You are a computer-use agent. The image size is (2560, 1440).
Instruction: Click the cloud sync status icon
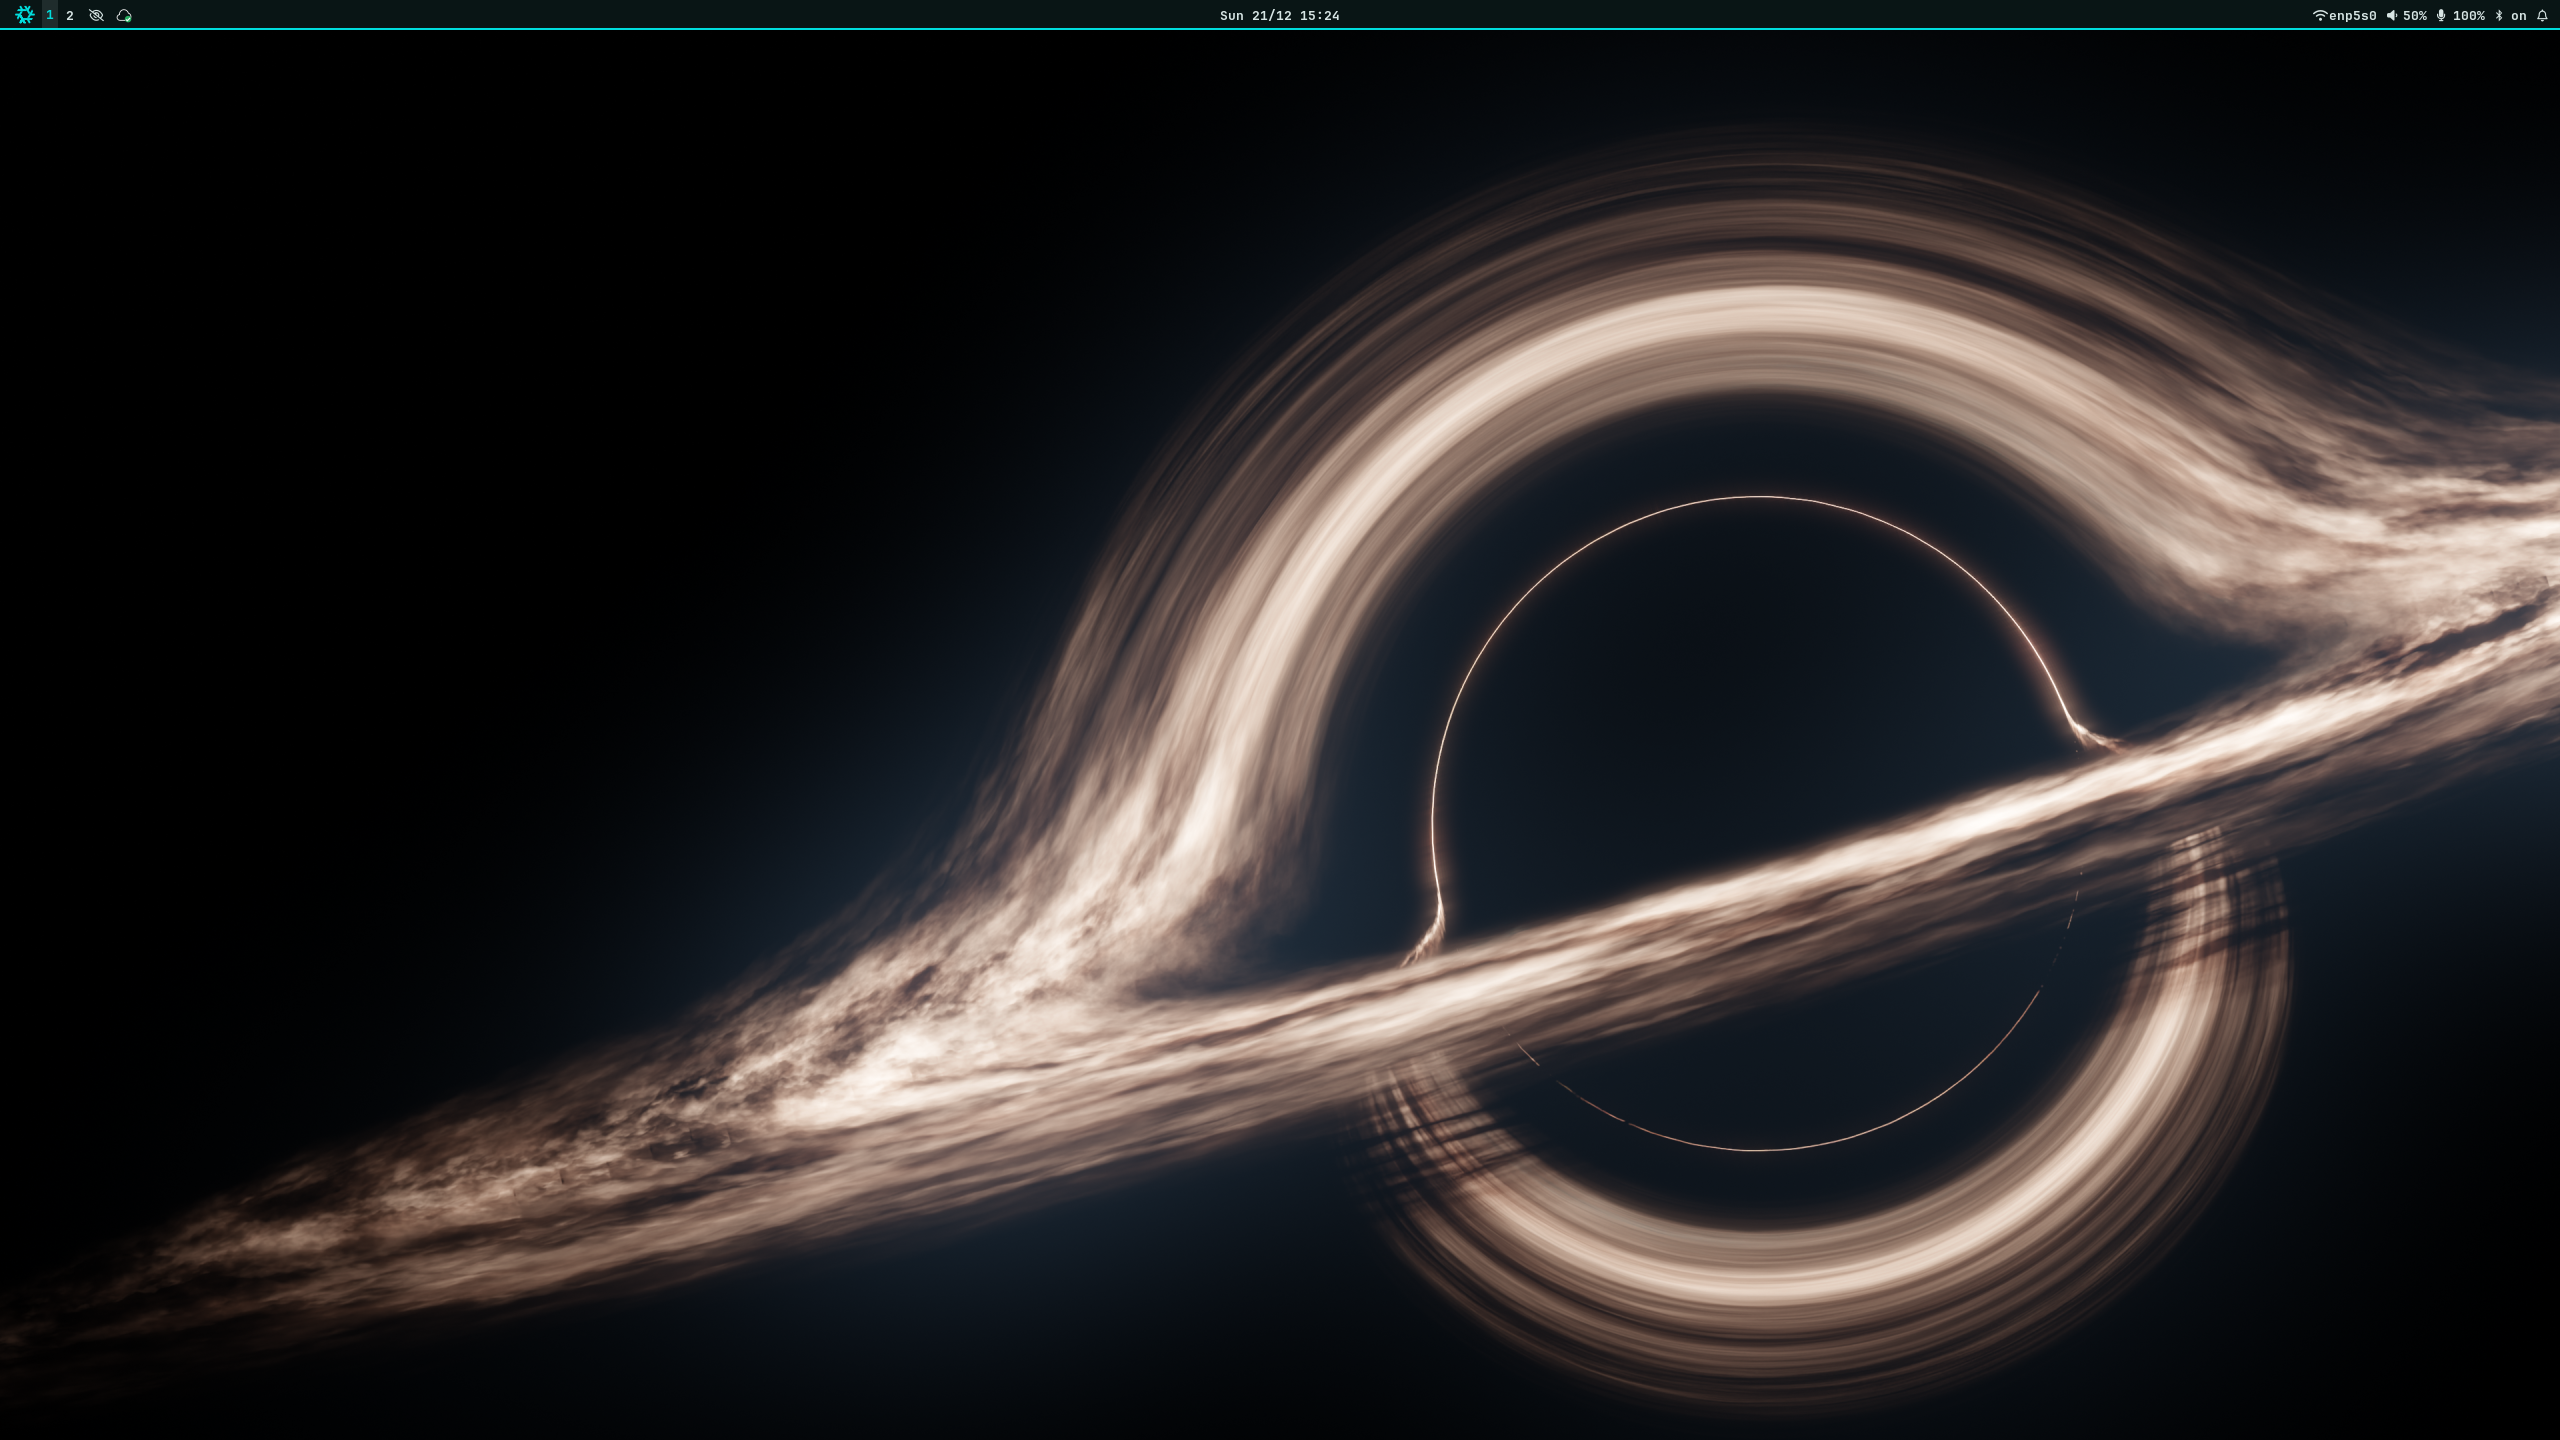coord(122,15)
